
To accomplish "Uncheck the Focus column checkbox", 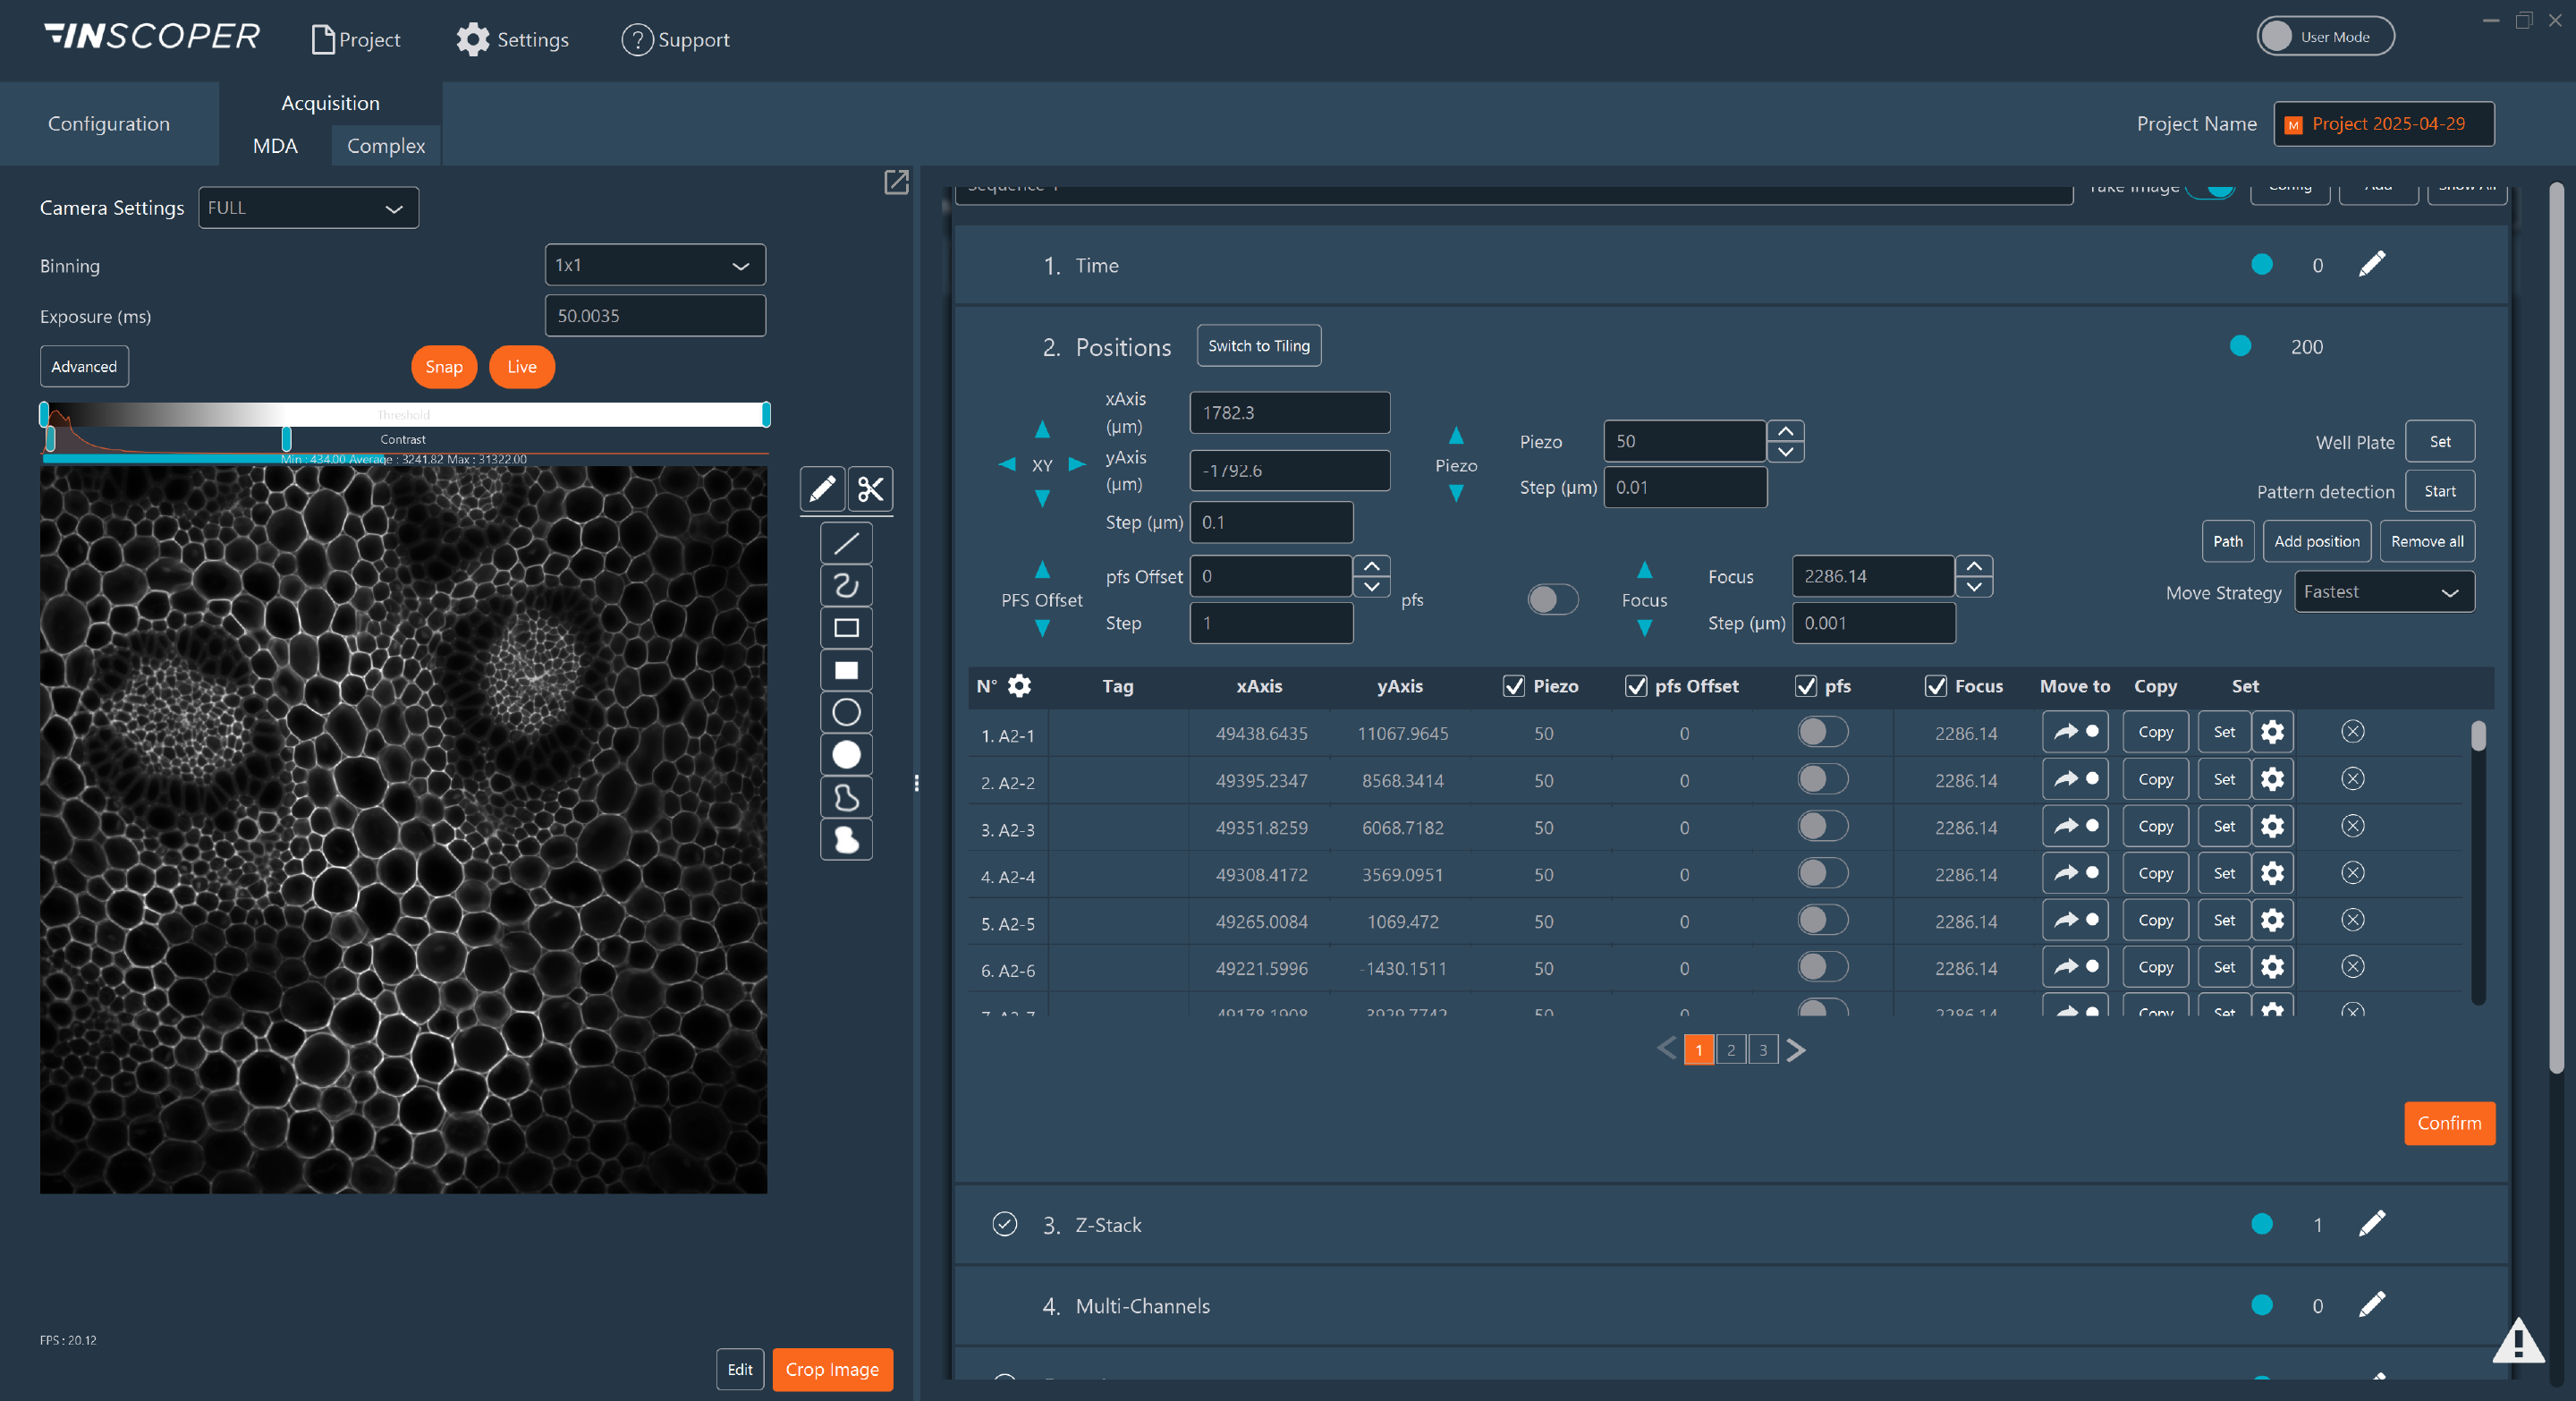I will pos(1936,686).
